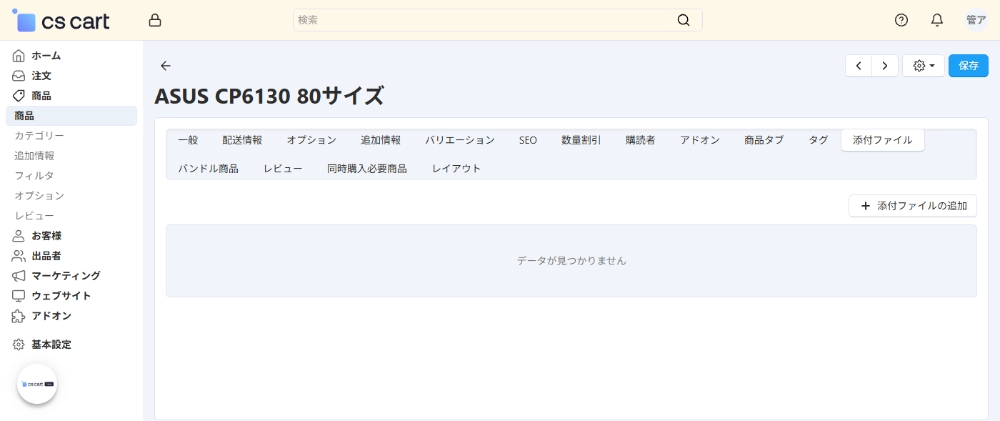1000x421 pixels.
Task: Expand the マーケティング sidebar menu
Action: (x=65, y=275)
